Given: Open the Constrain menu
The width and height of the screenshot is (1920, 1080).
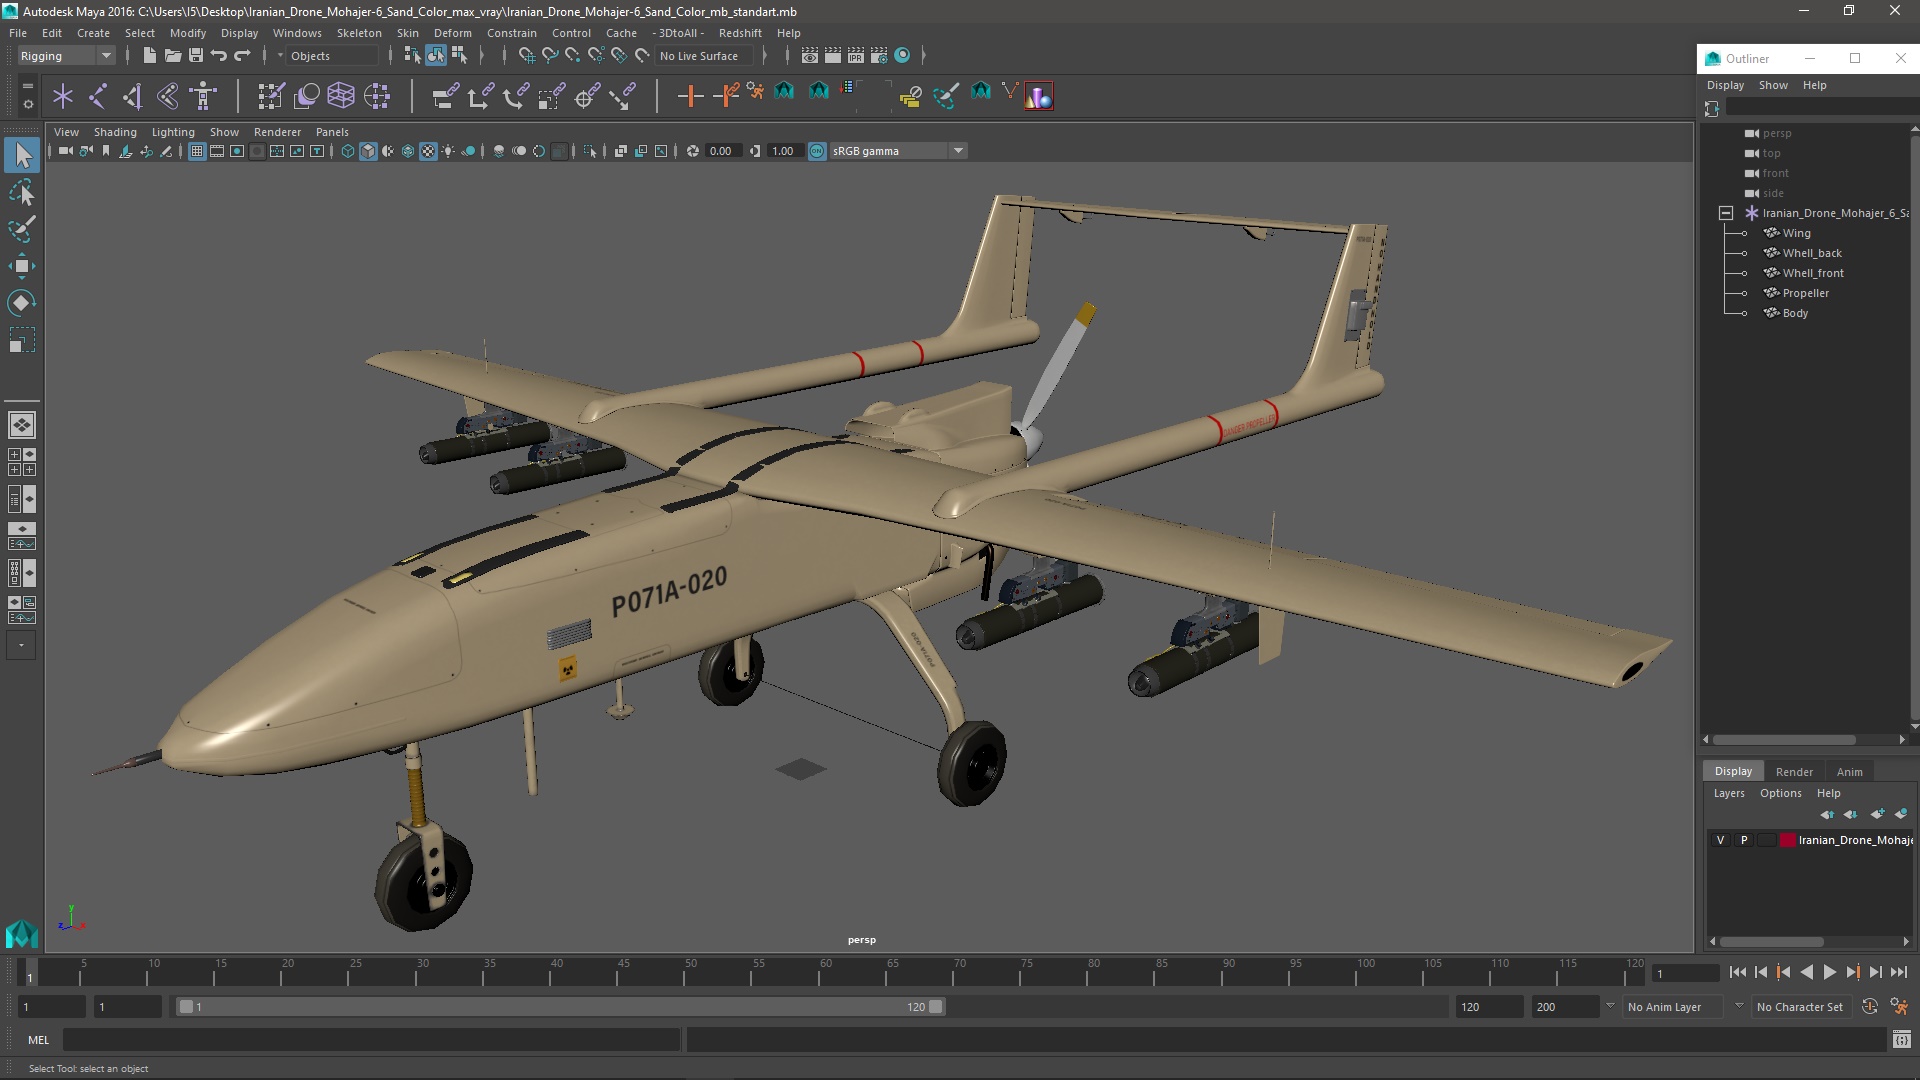Looking at the screenshot, I should point(512,33).
